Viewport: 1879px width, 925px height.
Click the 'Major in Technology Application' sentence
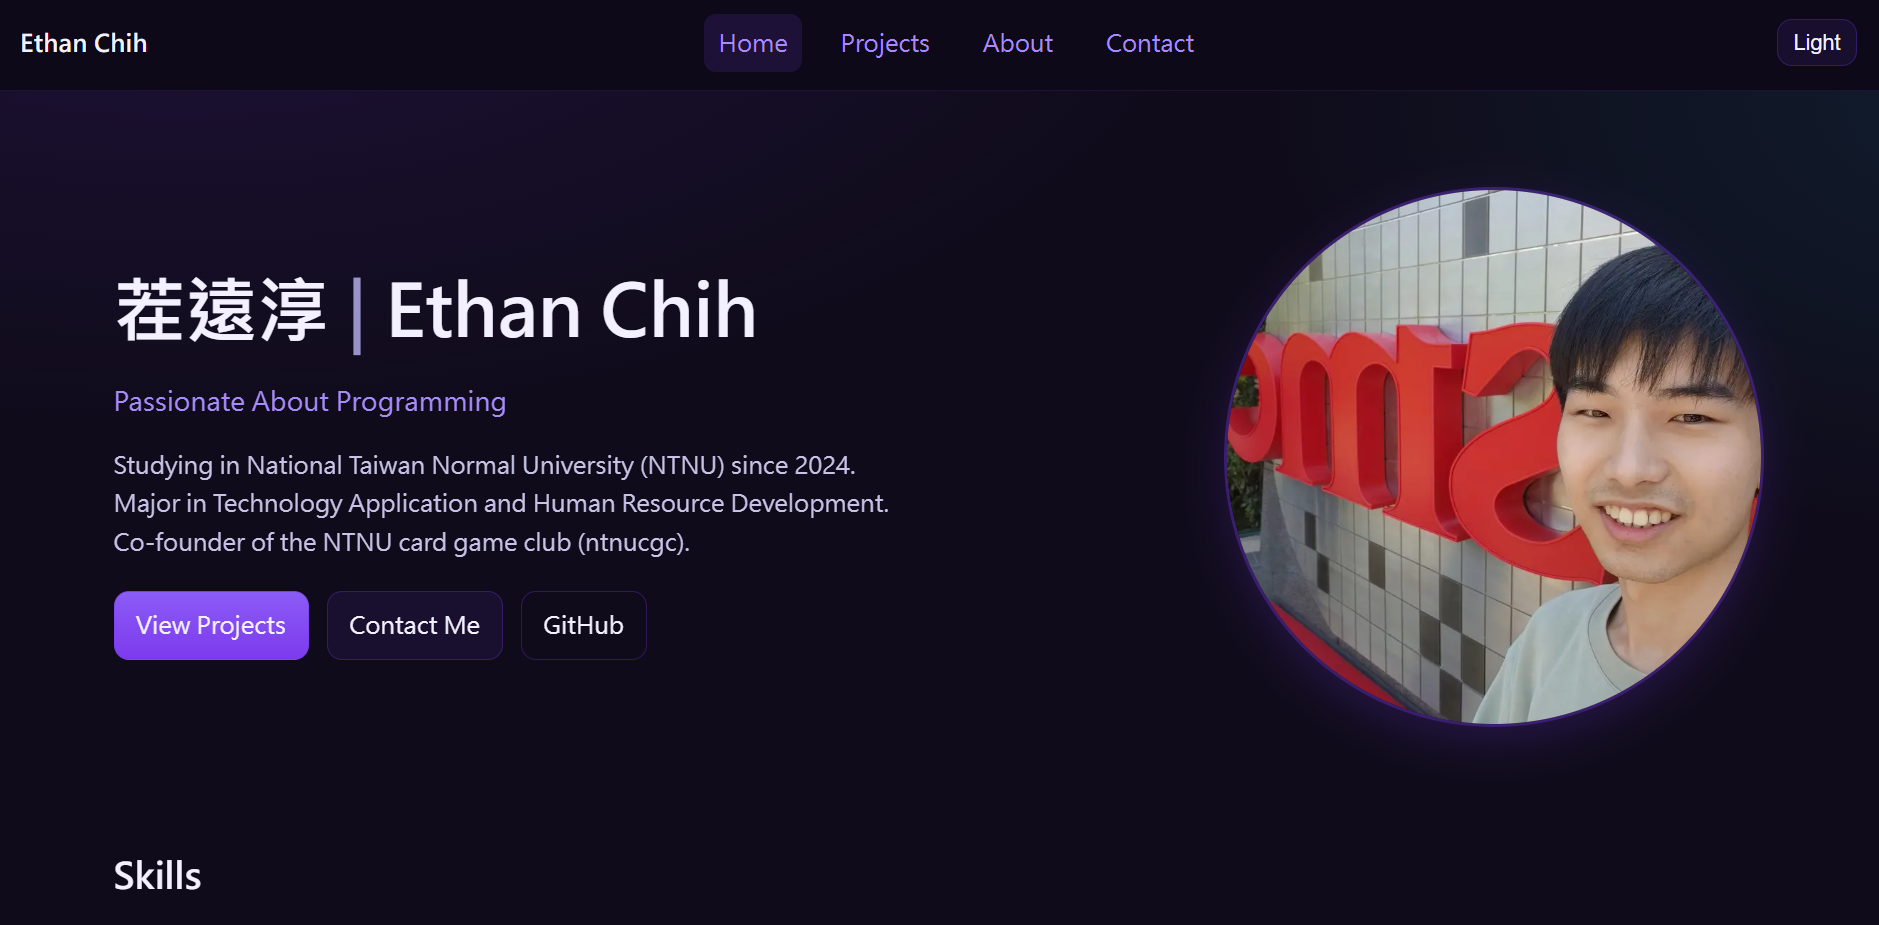coord(501,503)
